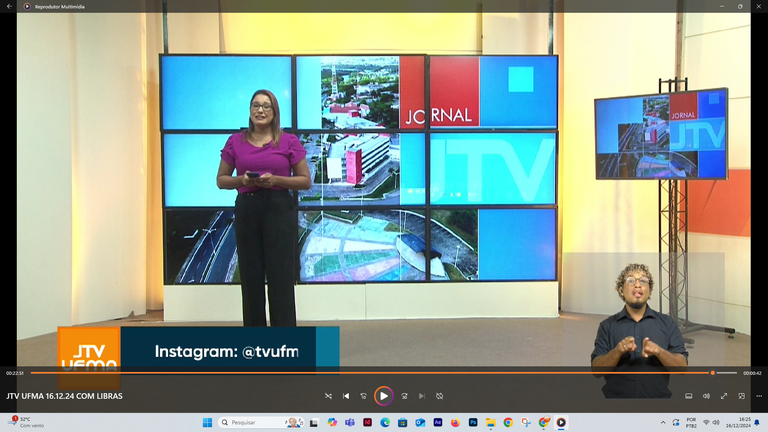
Task: Open more options ellipsis menu
Action: pyautogui.click(x=757, y=396)
